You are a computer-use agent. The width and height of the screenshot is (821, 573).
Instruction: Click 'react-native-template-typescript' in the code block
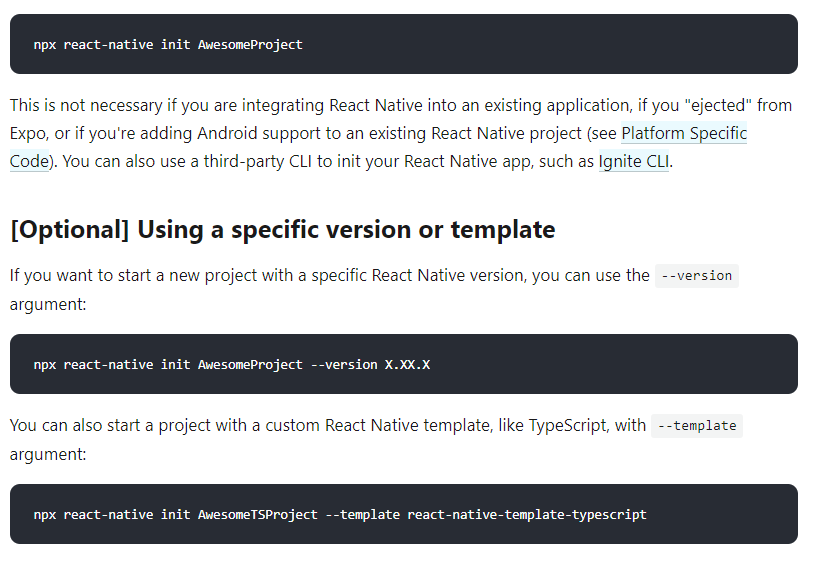(x=527, y=514)
